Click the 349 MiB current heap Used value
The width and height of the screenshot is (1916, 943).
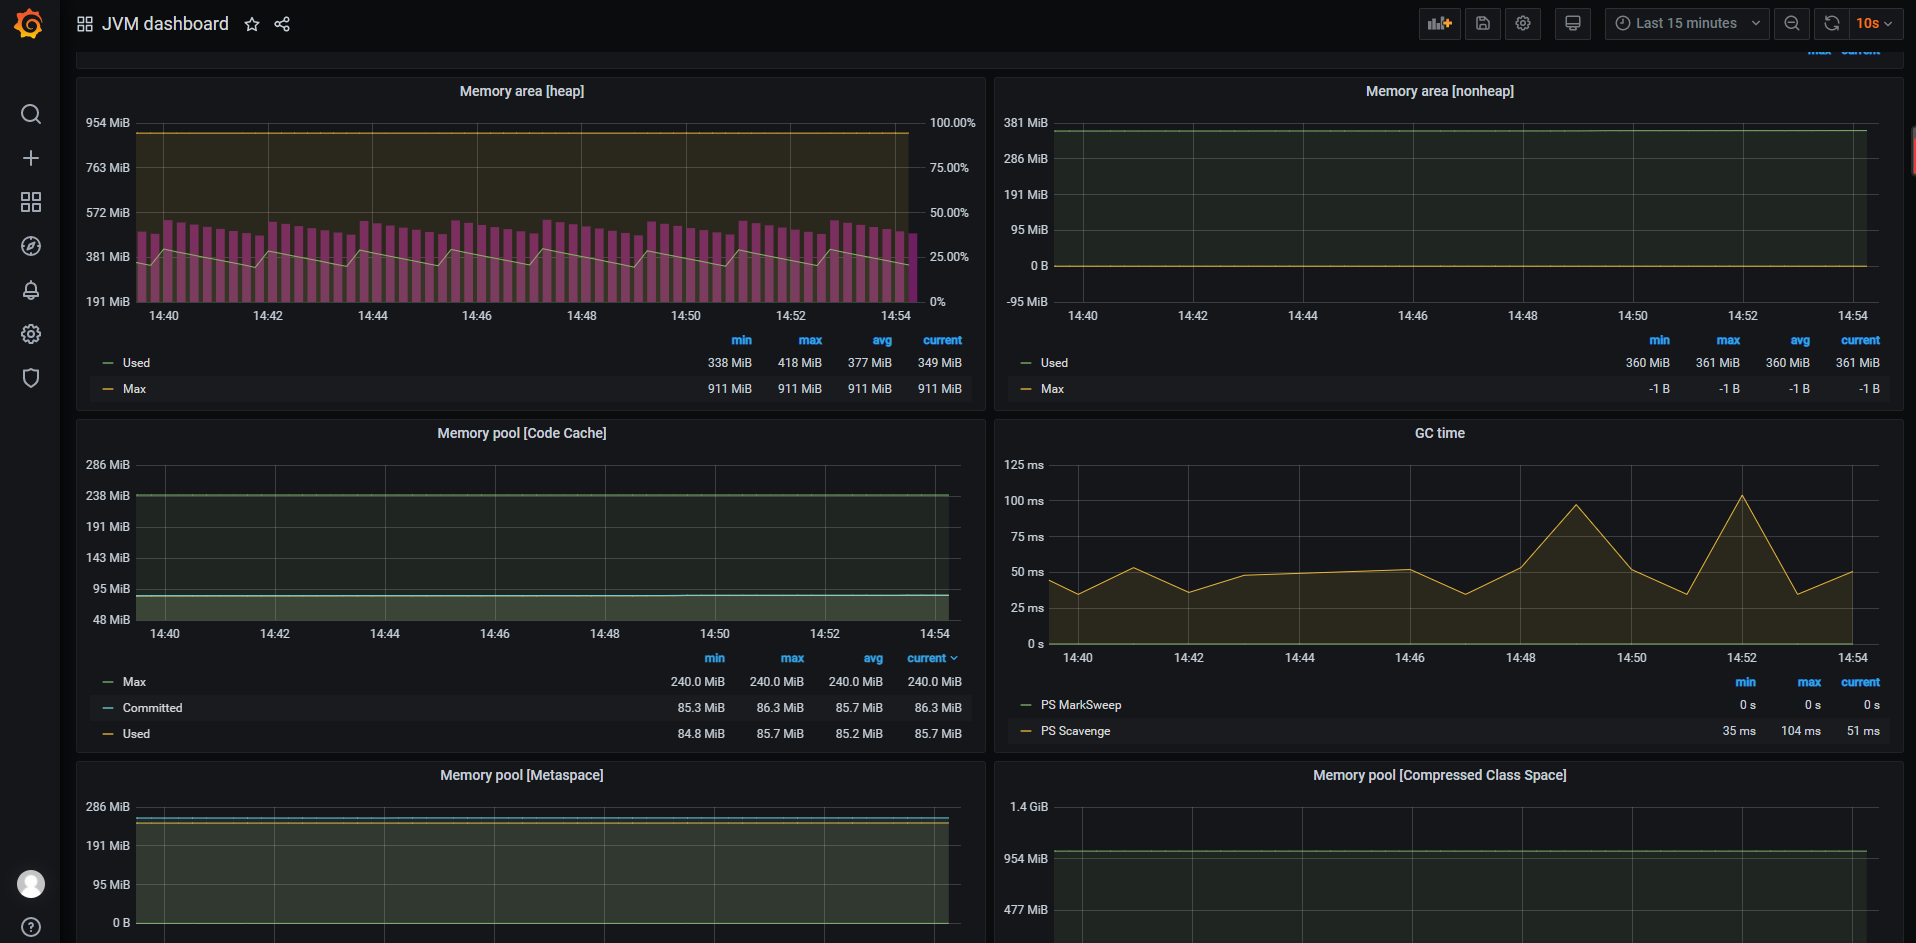click(940, 363)
